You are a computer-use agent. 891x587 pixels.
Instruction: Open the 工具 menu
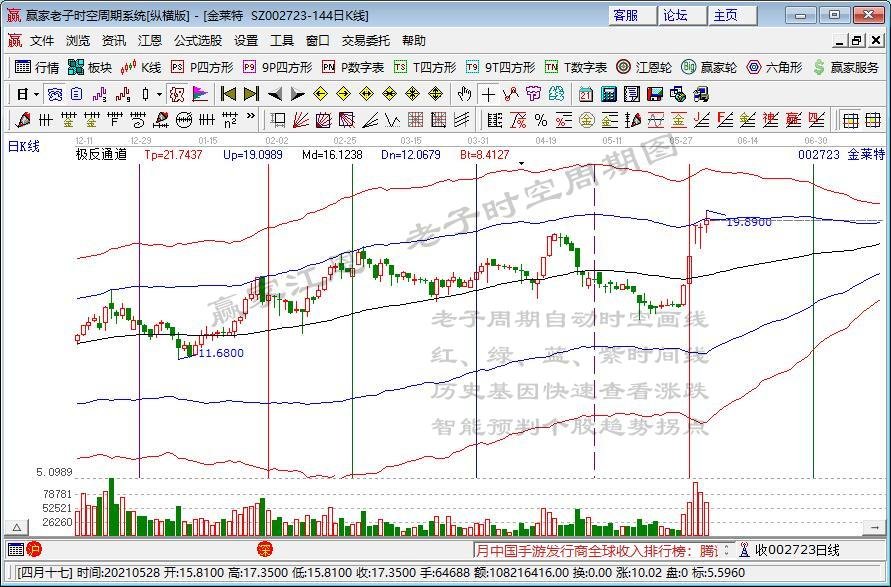282,41
